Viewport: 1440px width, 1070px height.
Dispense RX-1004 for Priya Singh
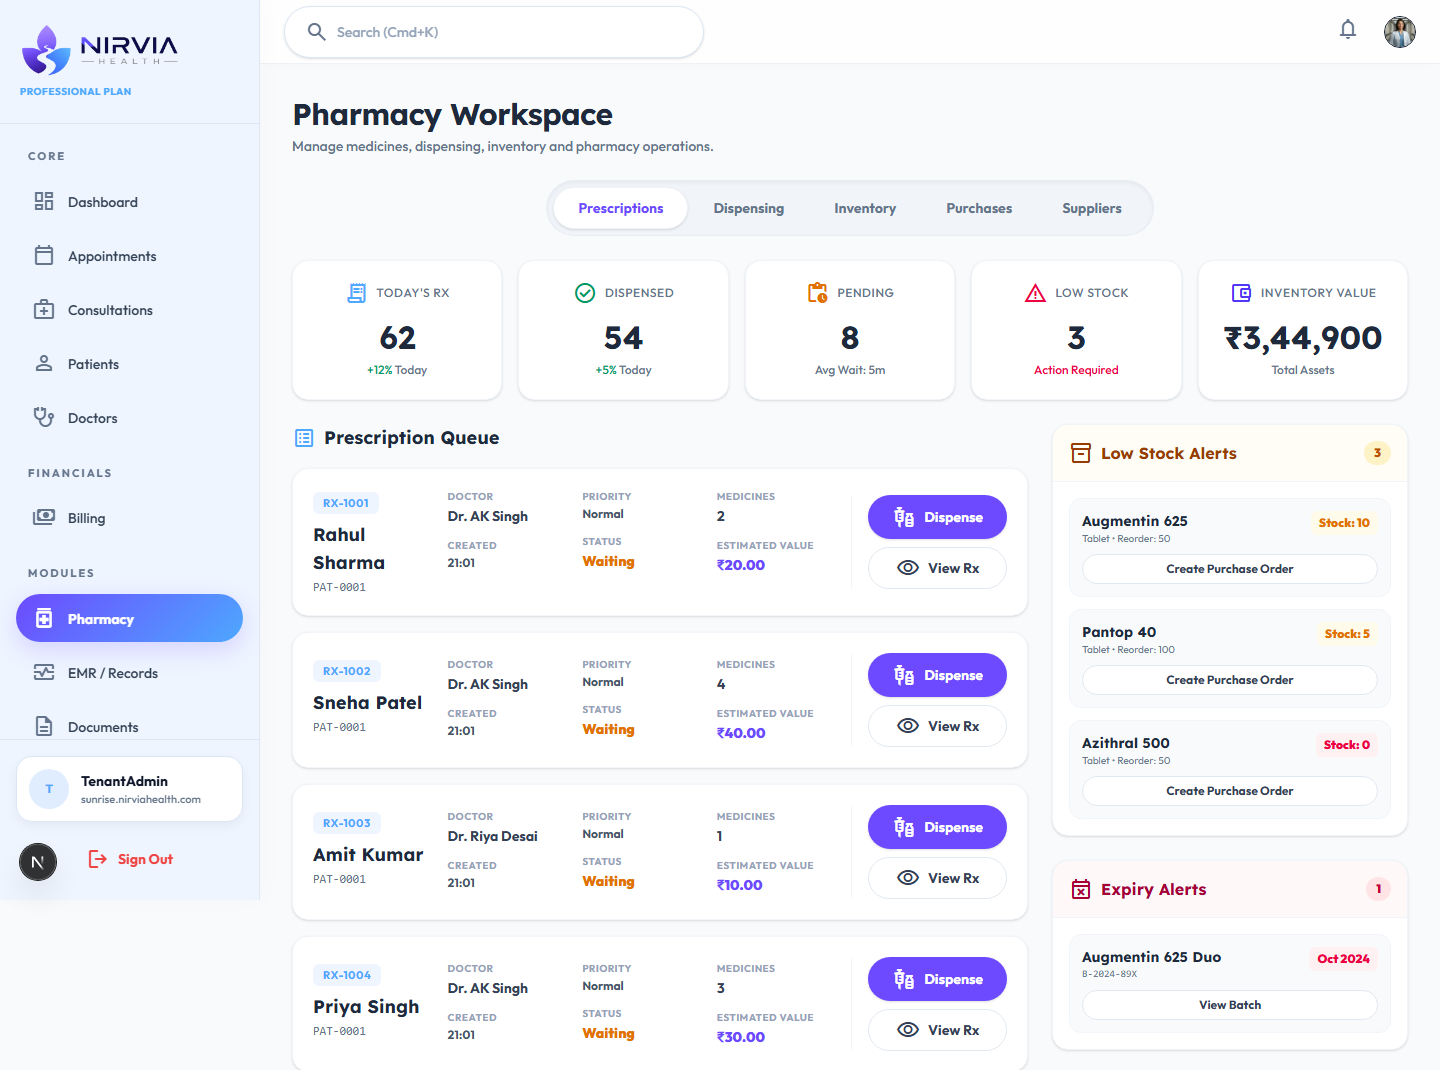pos(937,979)
